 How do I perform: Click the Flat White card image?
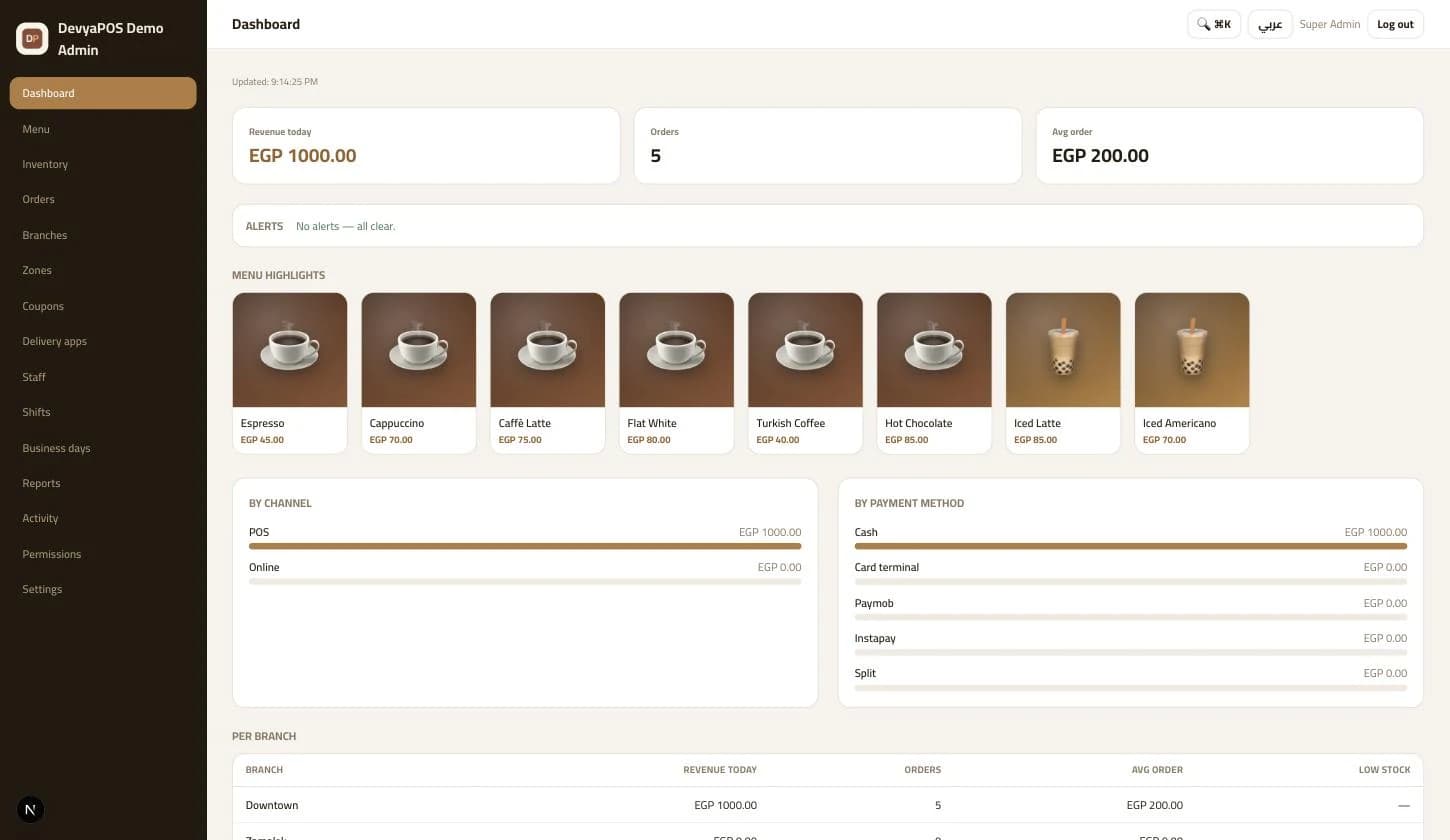677,350
